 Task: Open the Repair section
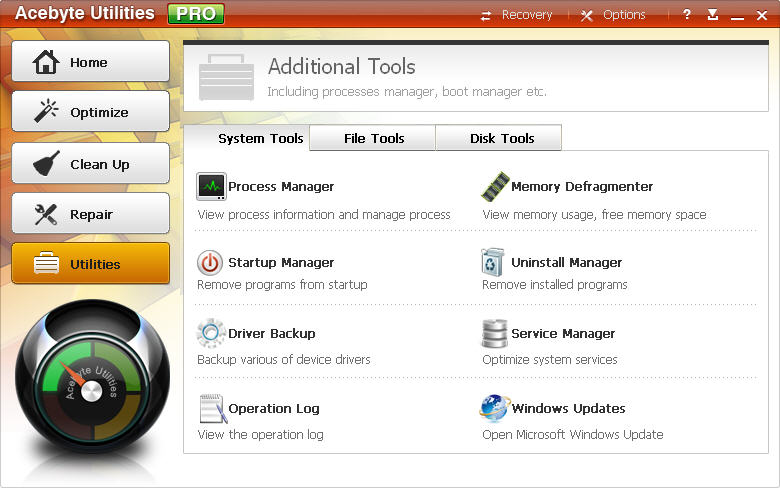pos(91,213)
